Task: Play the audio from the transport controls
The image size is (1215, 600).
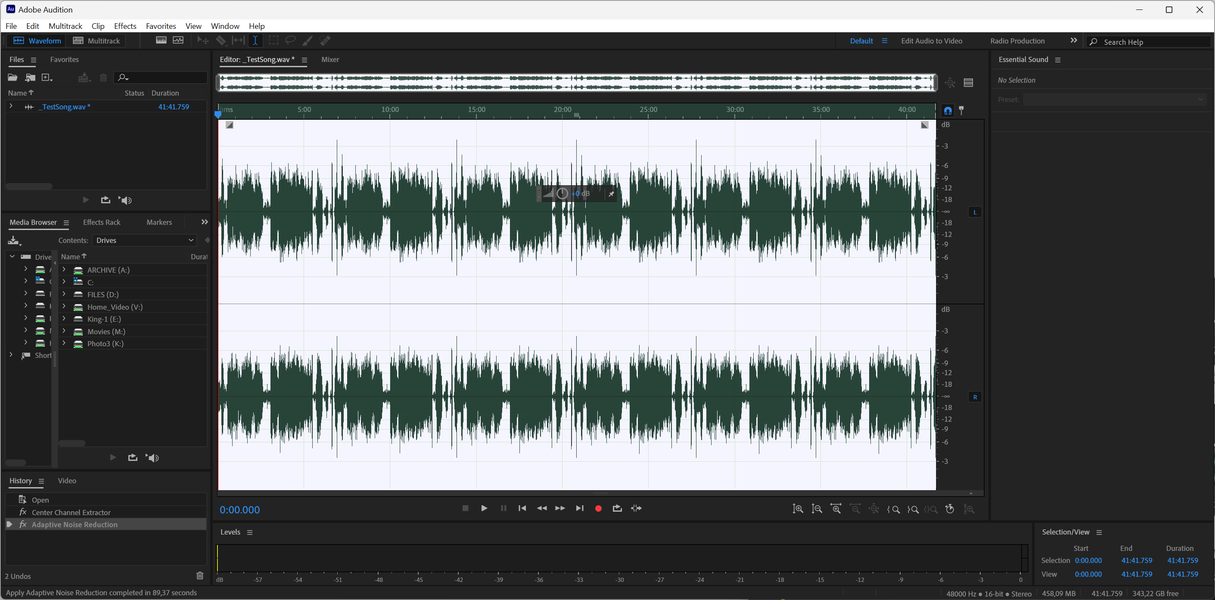Action: pos(484,508)
